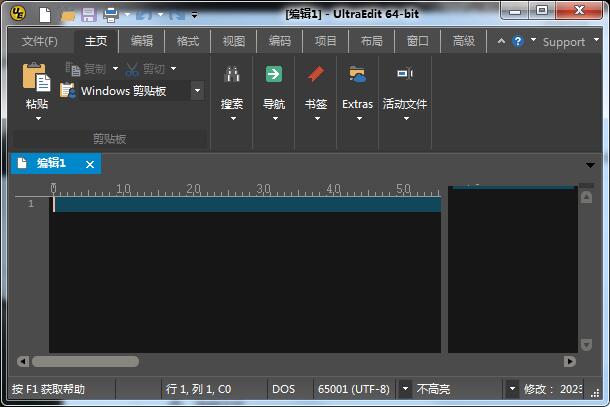The height and width of the screenshot is (407, 610).
Task: Open the 导航 green arrow navigation tool
Action: pos(274,74)
